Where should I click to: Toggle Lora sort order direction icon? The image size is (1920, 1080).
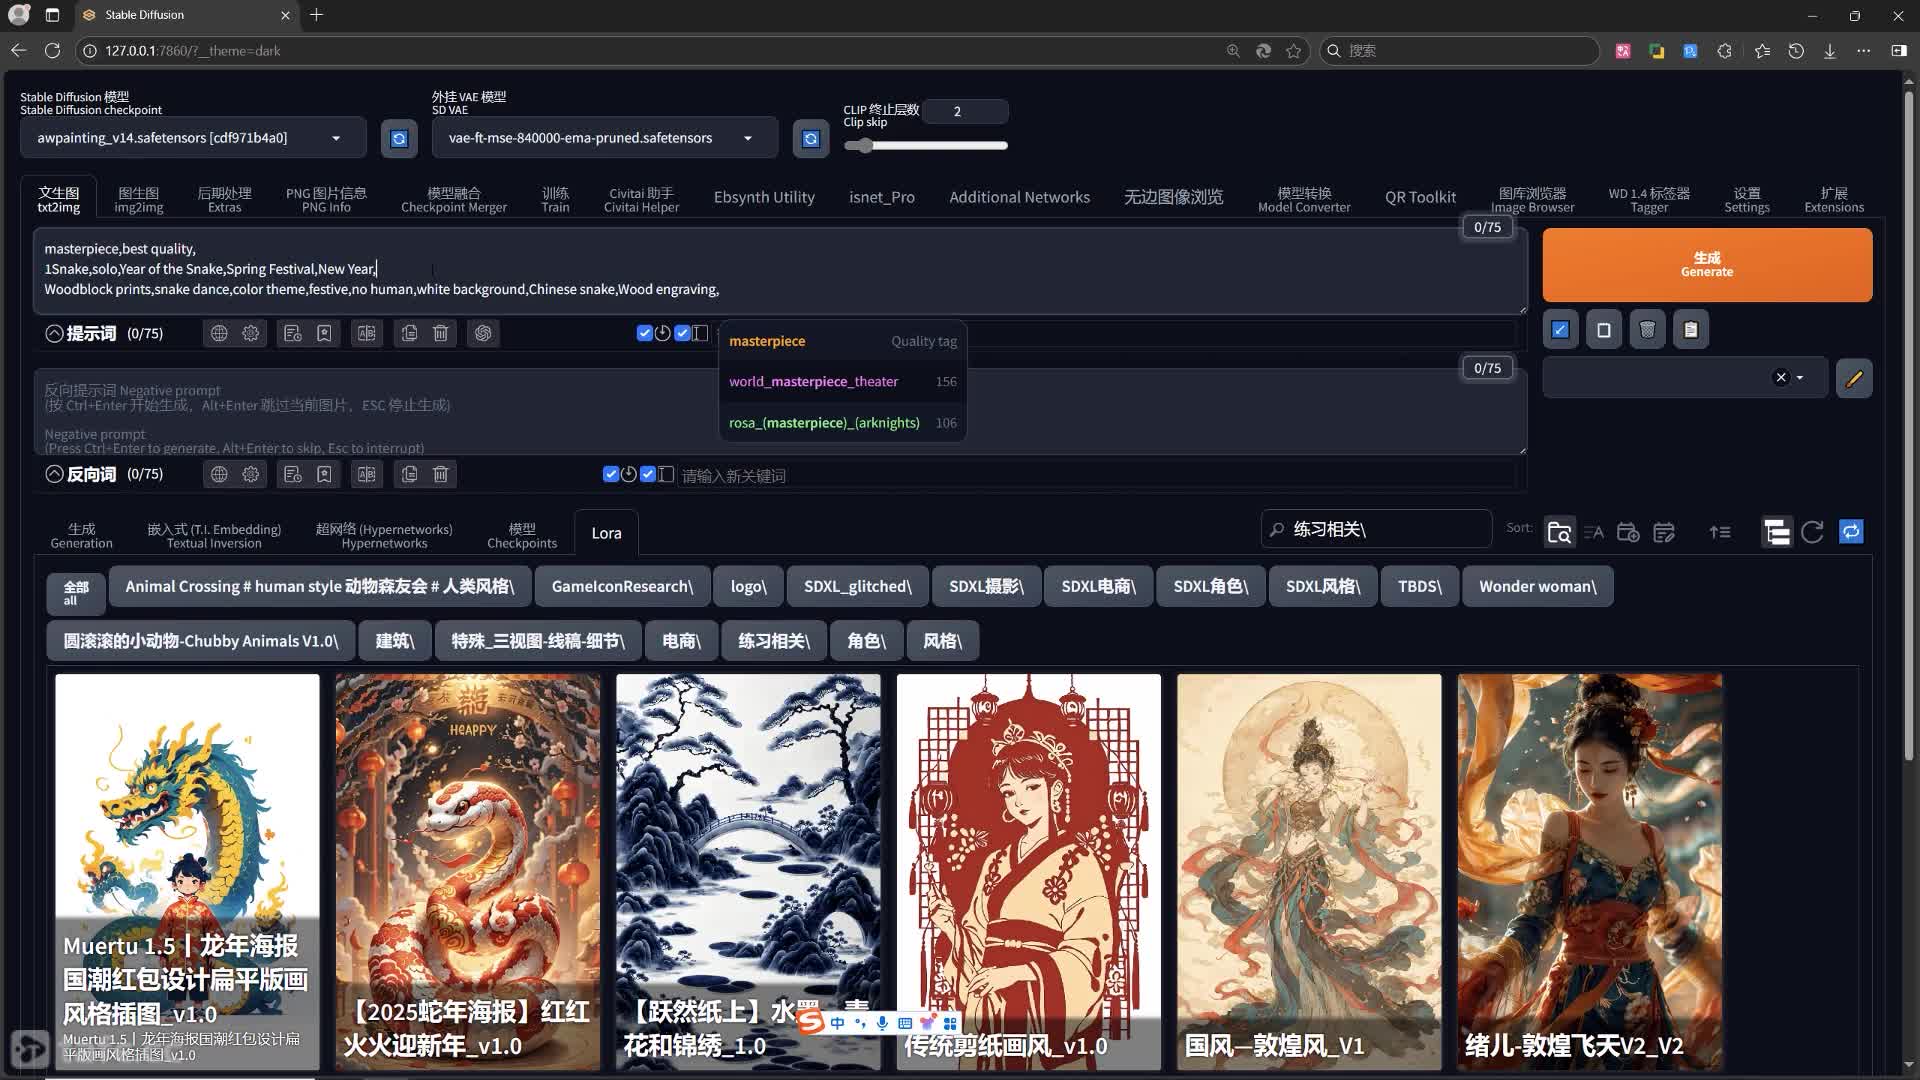coord(1720,532)
